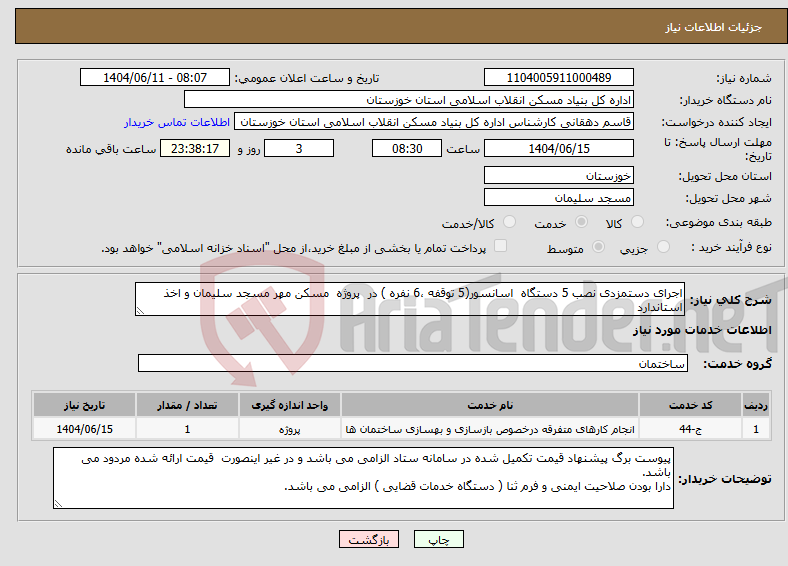The height and width of the screenshot is (566, 788).
Task: Click the واحد اندازه گیری column header
Action: point(289,405)
